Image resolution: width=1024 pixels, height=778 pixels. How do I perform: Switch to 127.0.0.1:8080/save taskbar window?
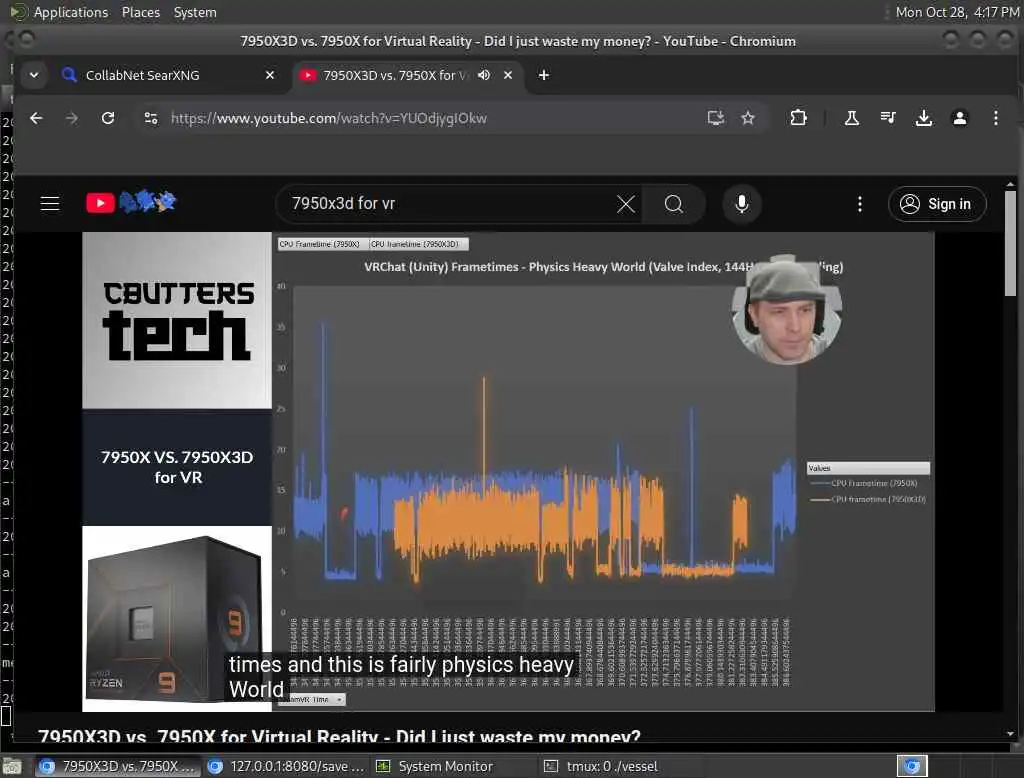[285, 766]
